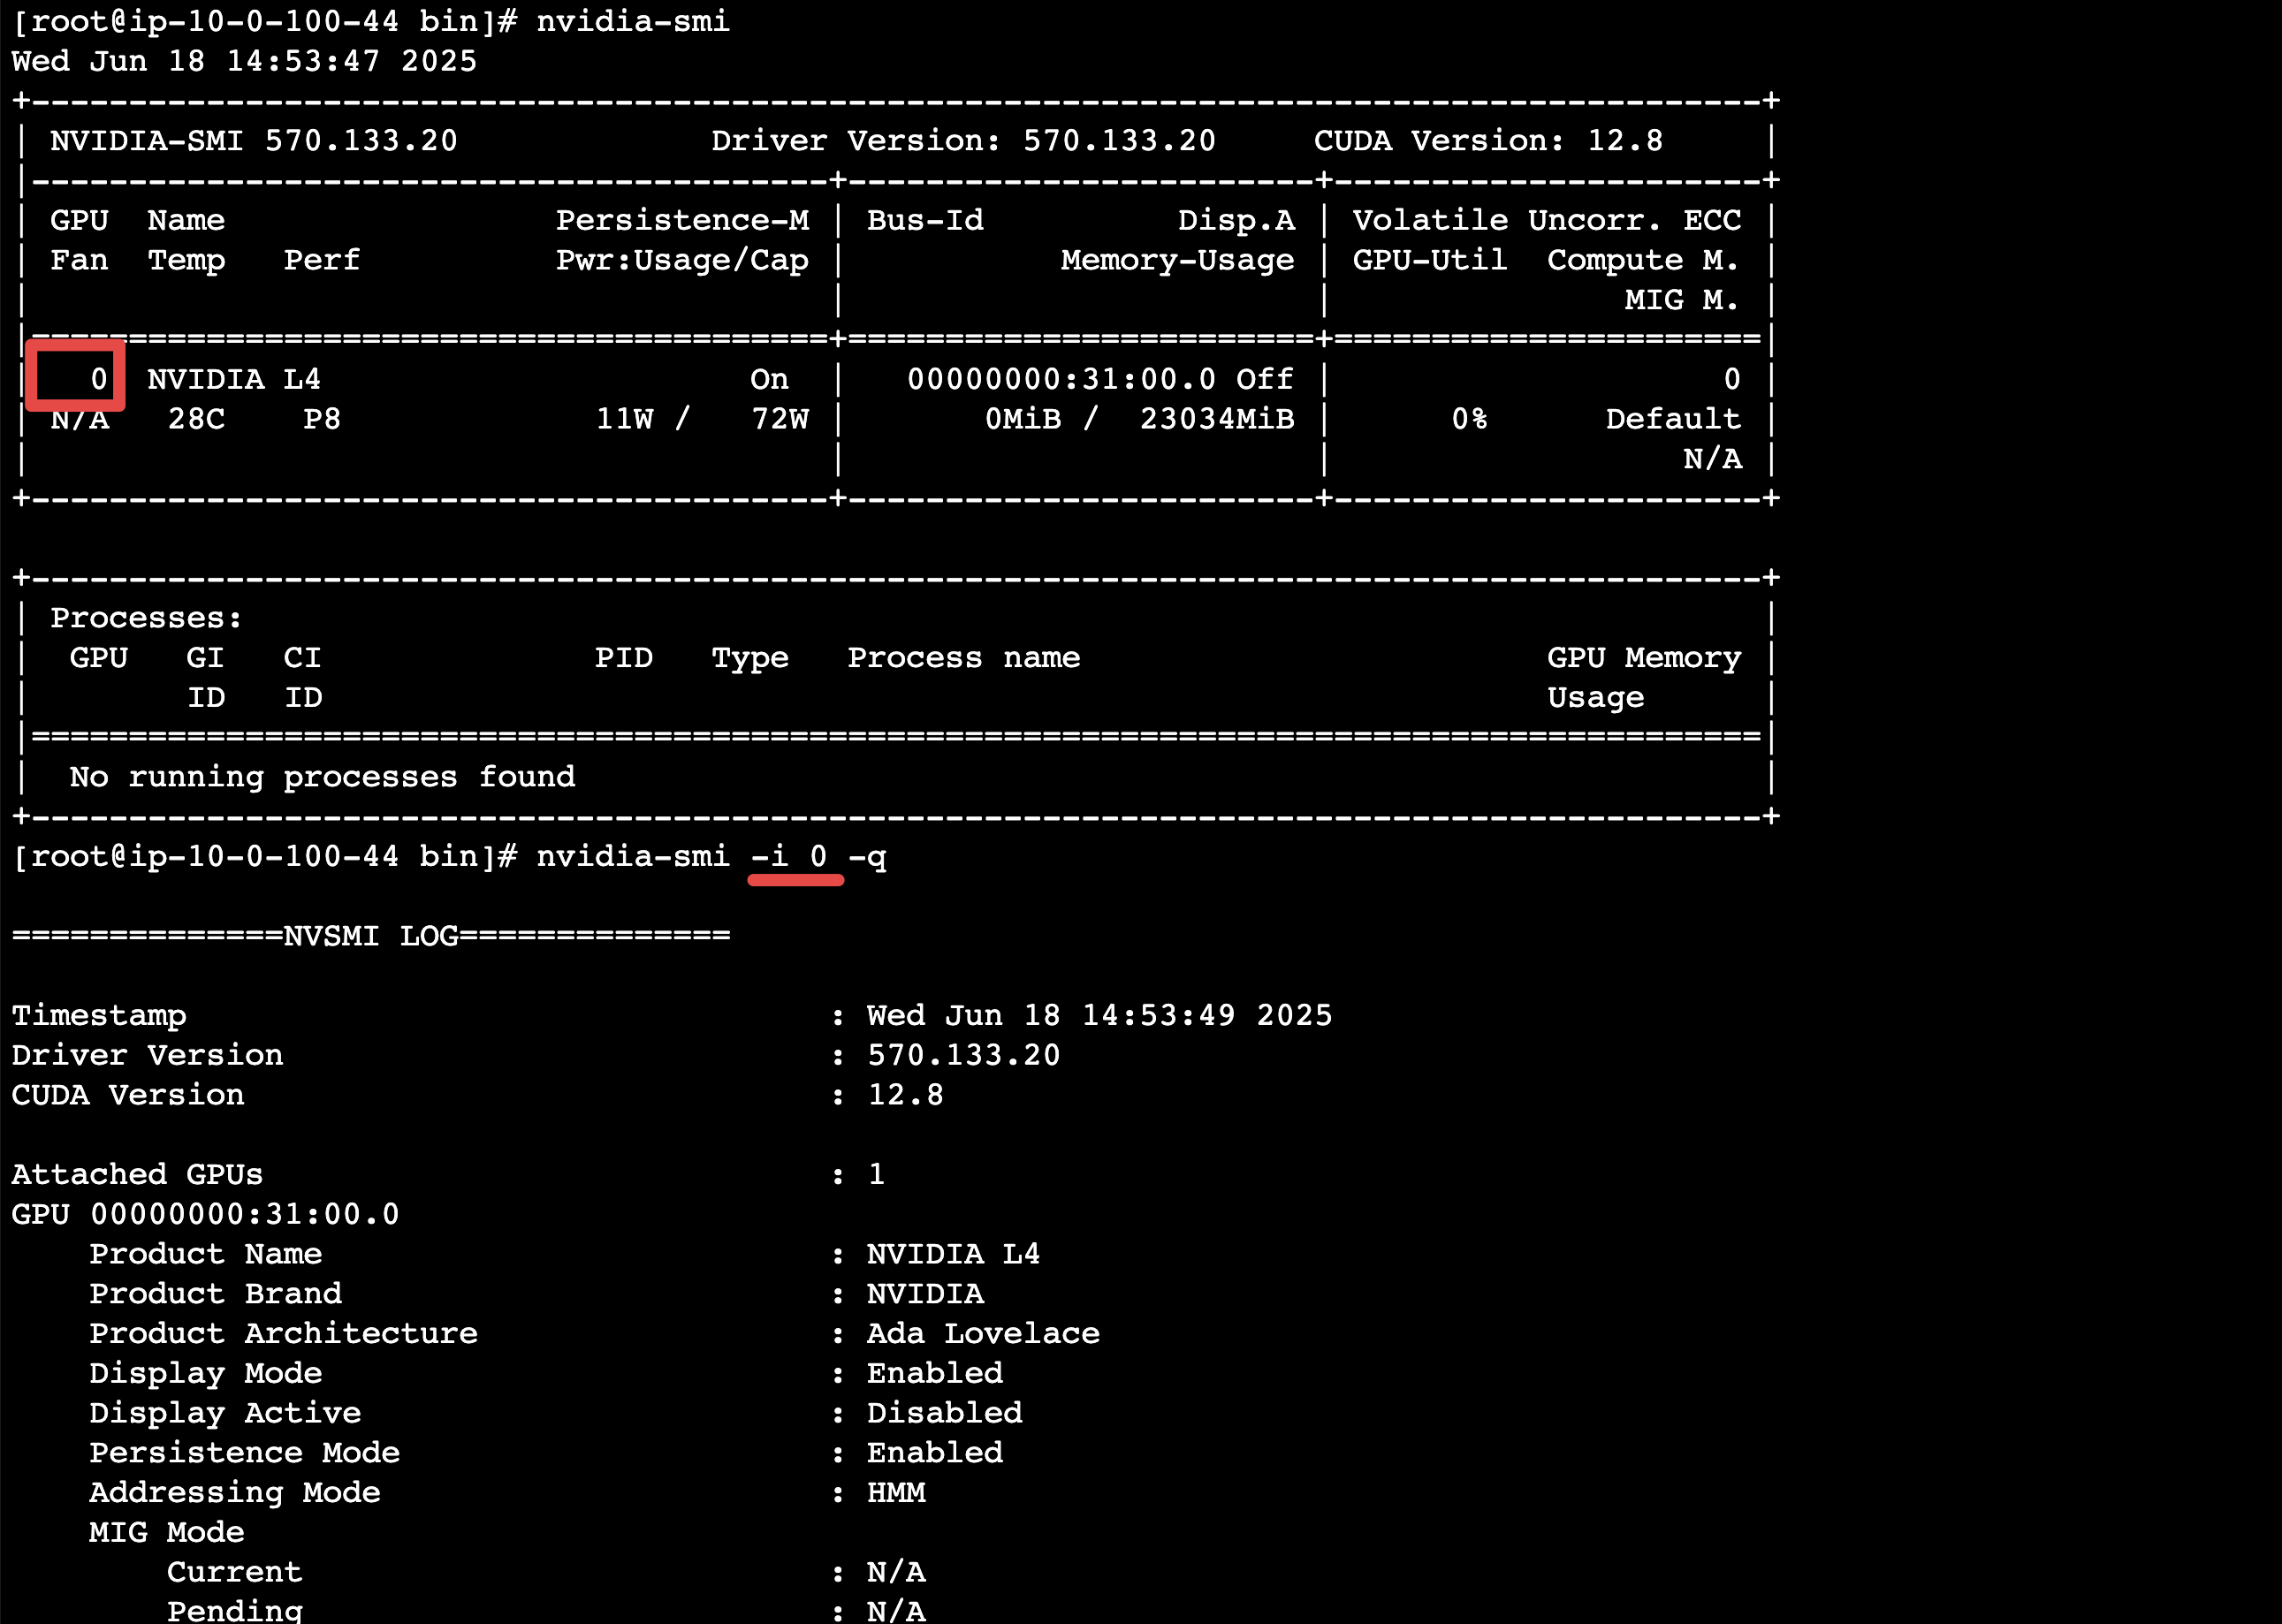This screenshot has width=2282, height=1624.
Task: Click the Default compute mode value
Action: [1672, 419]
